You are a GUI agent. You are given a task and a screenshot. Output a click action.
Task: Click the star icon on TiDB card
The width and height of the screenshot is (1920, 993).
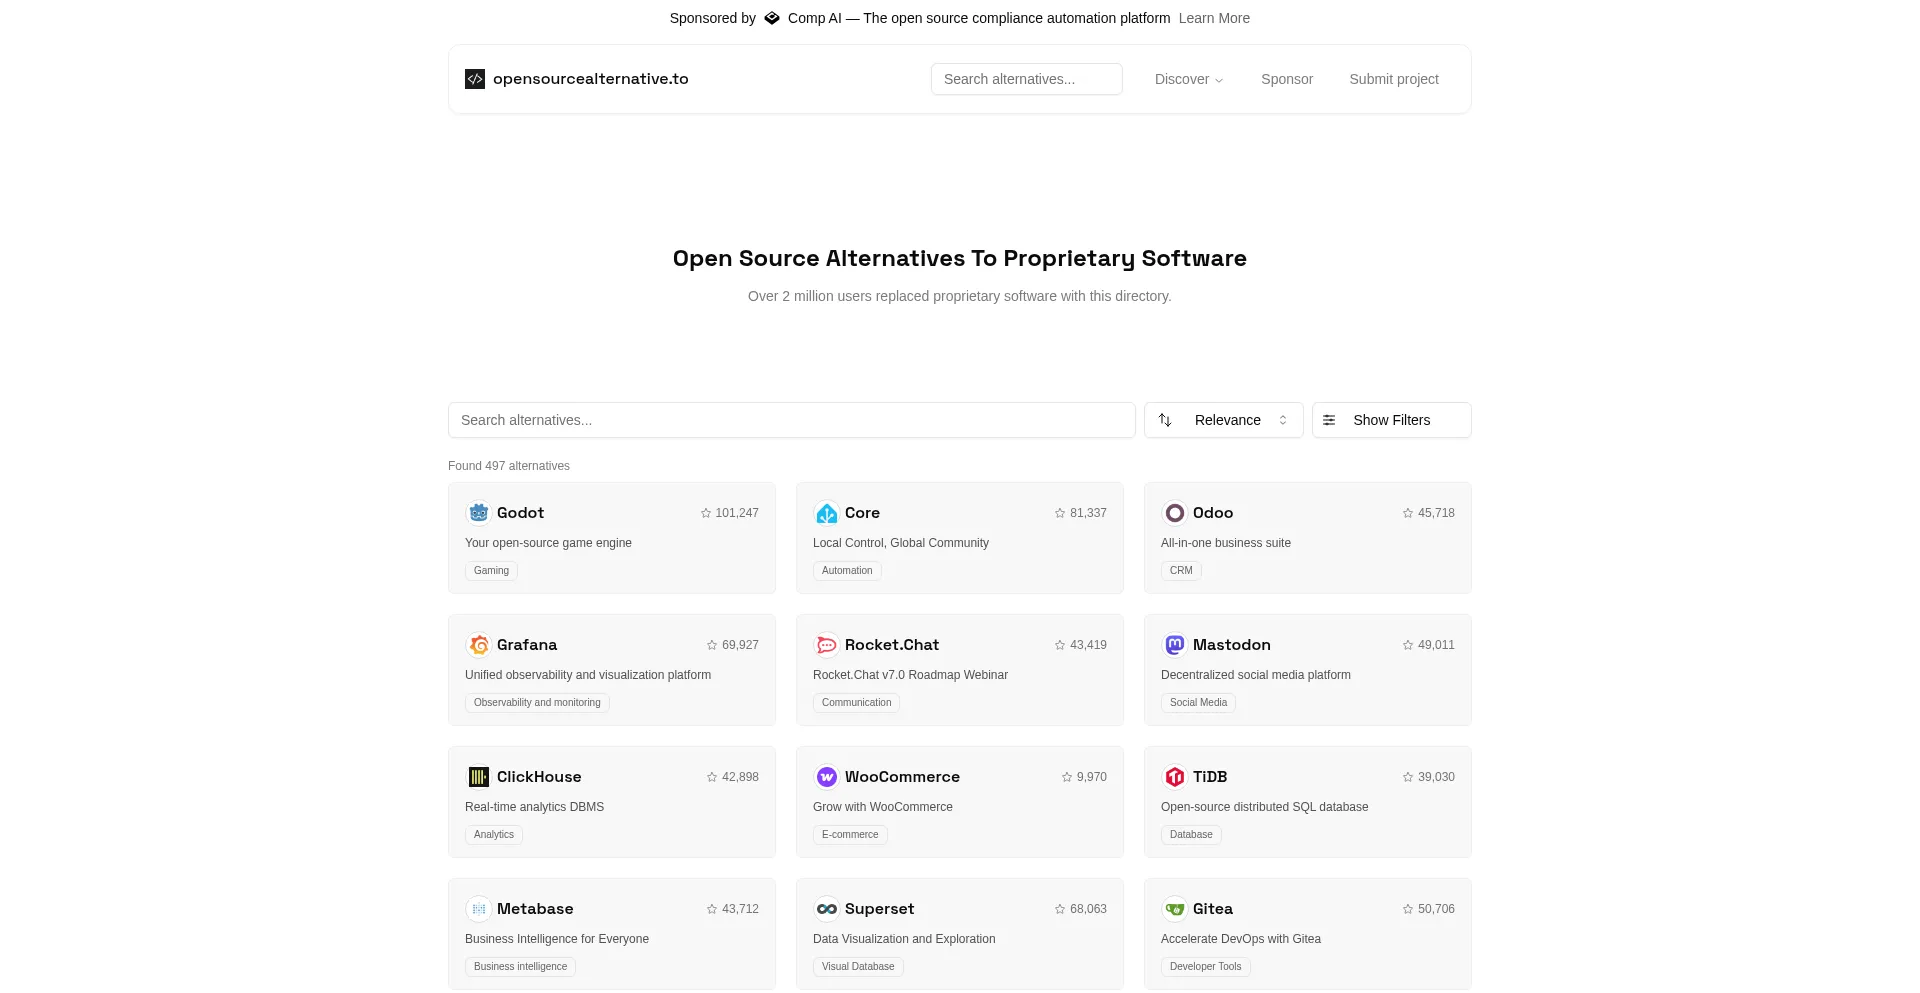pos(1408,777)
